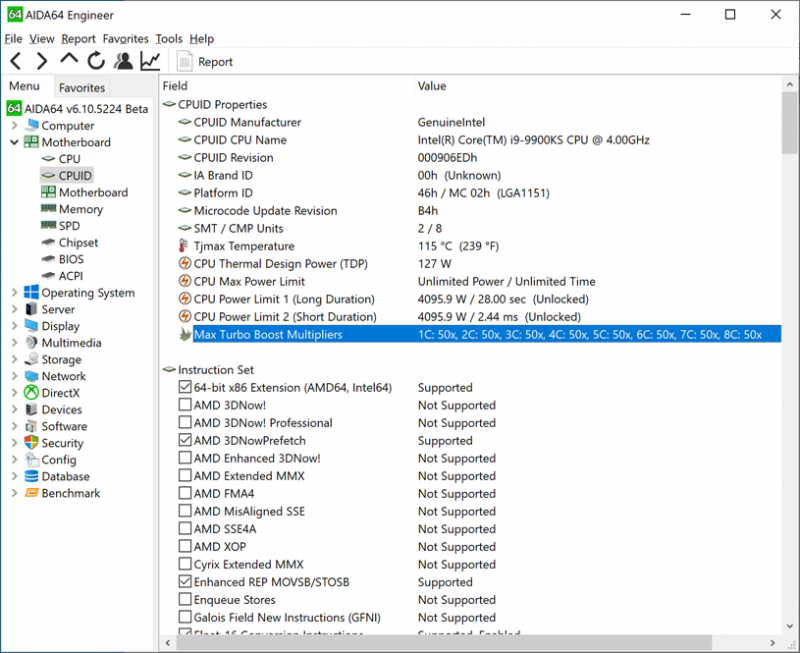Screen dimensions: 800x653
Task: Click the Chipset chip icon
Action: click(x=48, y=242)
